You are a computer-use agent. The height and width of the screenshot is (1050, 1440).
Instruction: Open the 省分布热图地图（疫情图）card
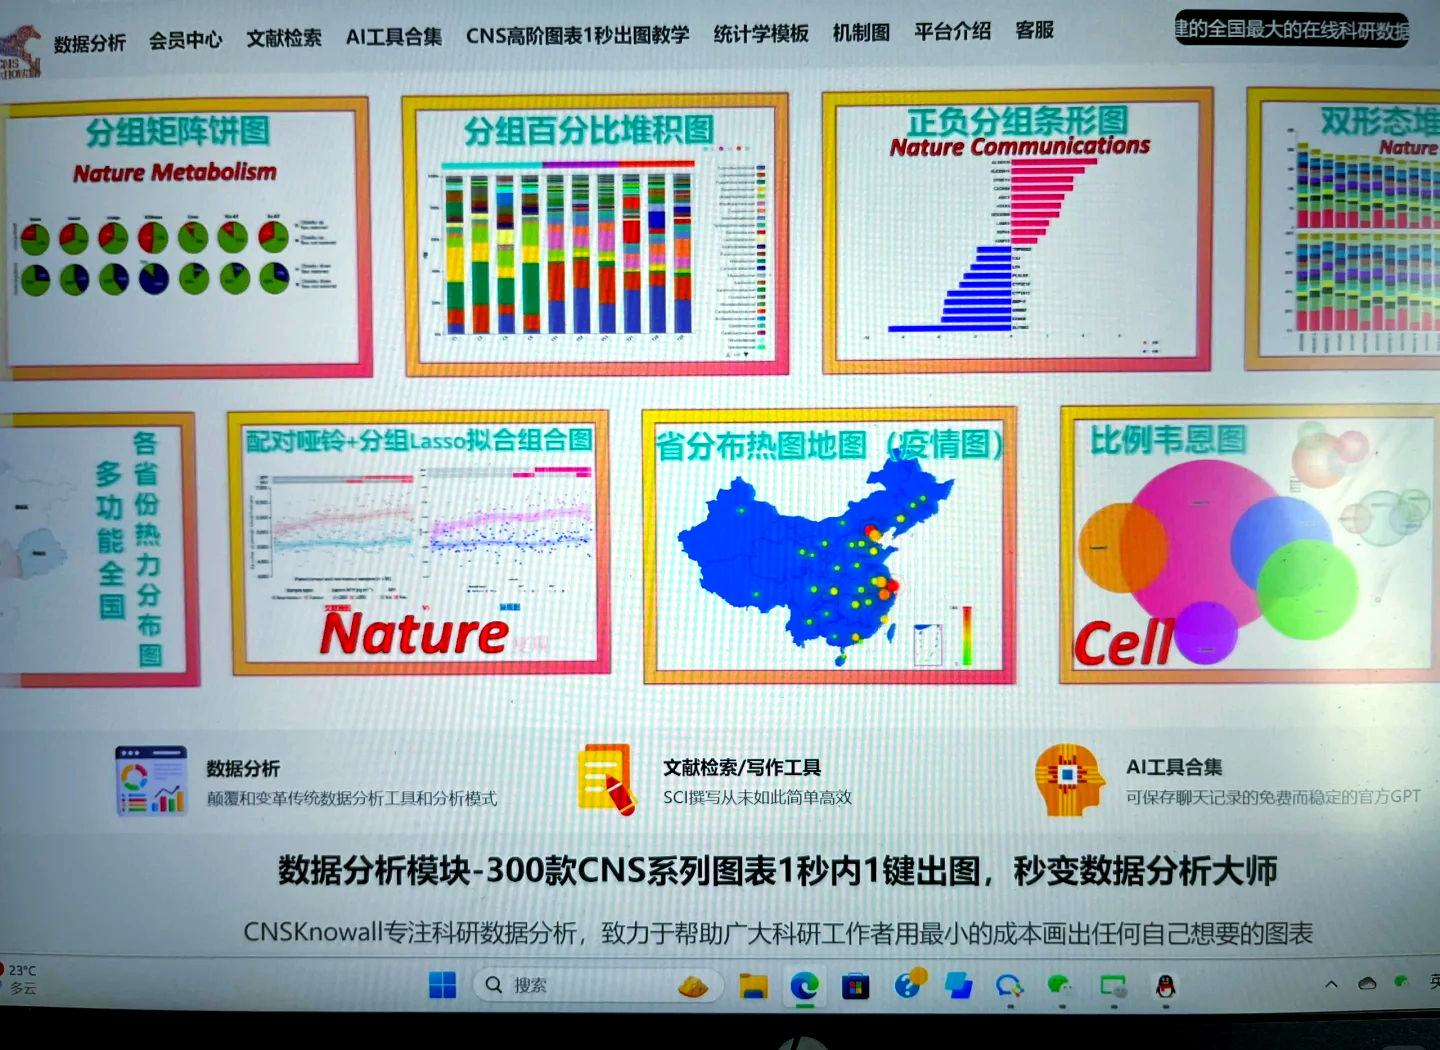pos(829,545)
